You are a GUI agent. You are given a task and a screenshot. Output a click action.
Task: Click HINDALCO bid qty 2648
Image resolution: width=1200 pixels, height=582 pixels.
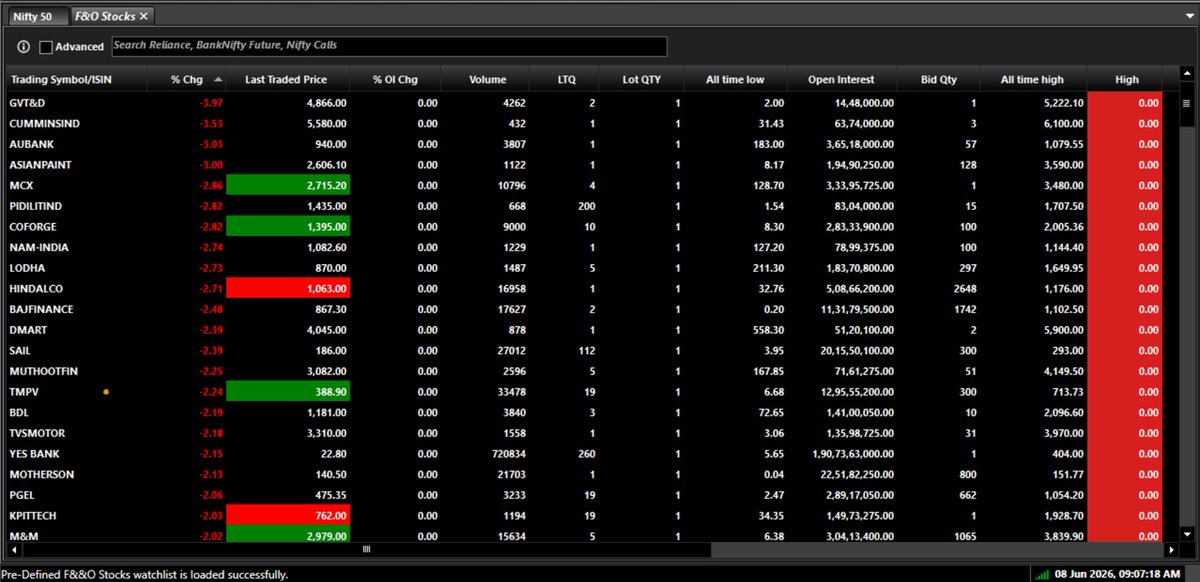click(963, 288)
